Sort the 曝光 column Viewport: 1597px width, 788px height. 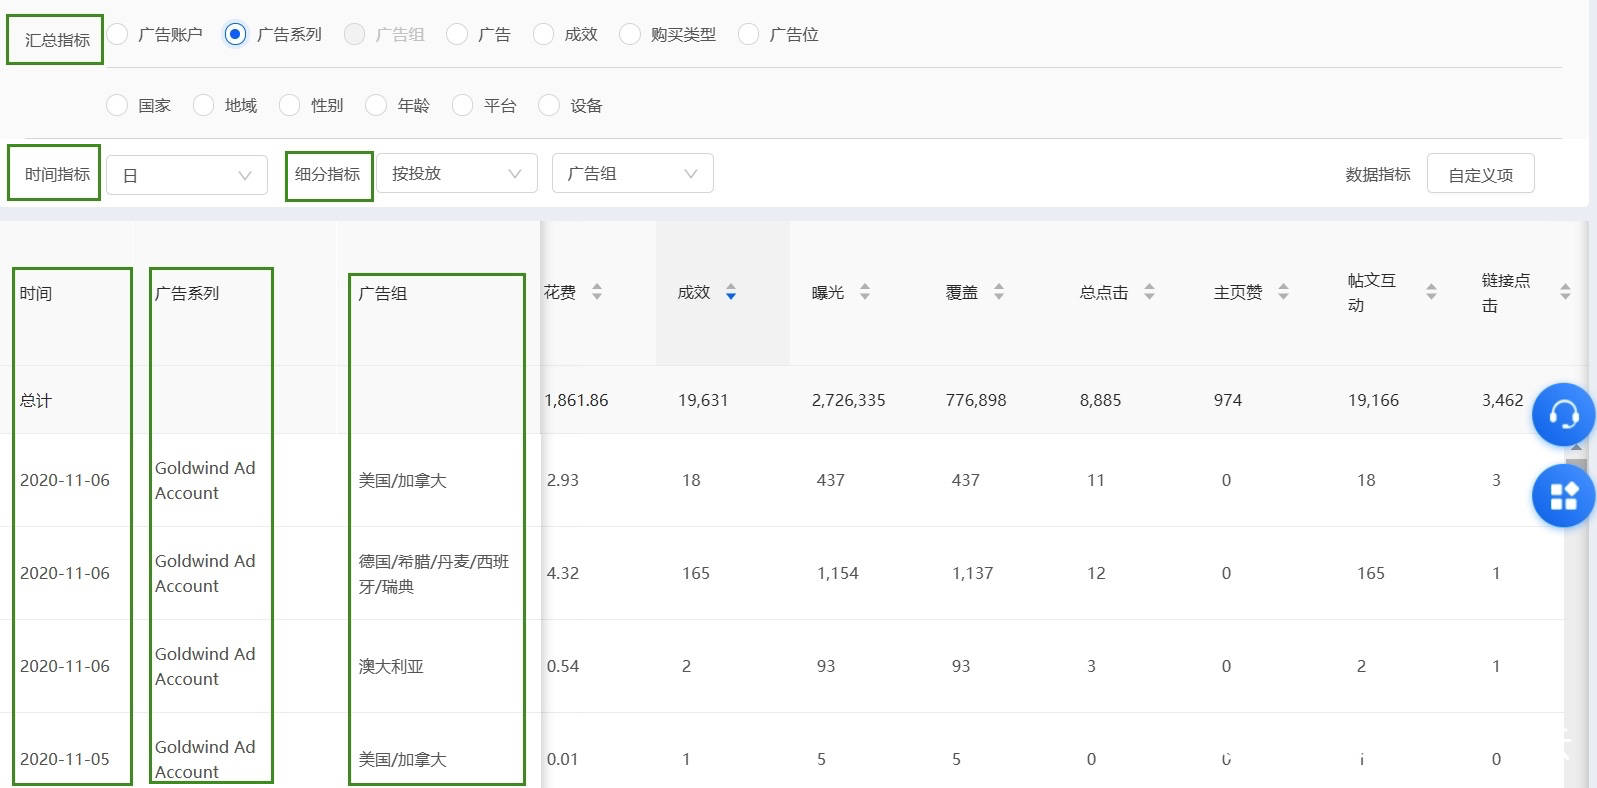(x=865, y=292)
